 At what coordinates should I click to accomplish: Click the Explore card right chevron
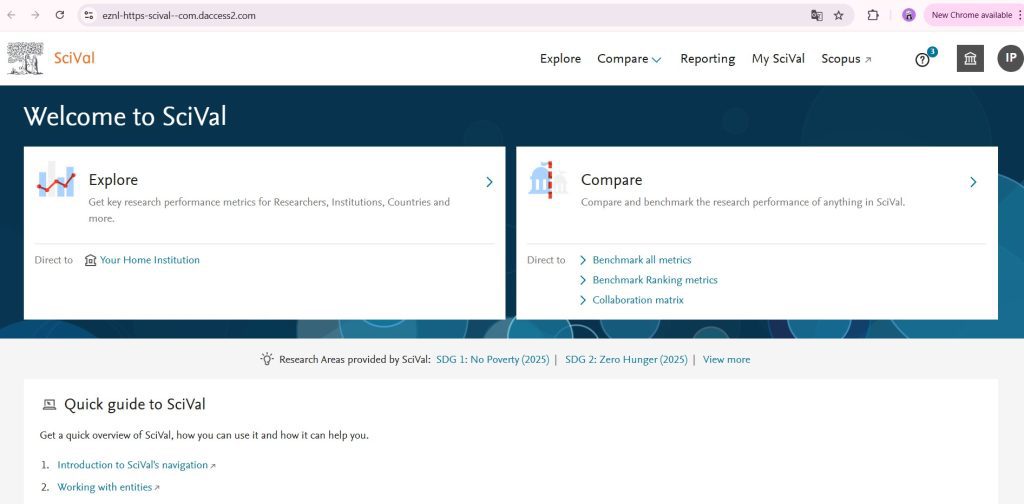(489, 182)
